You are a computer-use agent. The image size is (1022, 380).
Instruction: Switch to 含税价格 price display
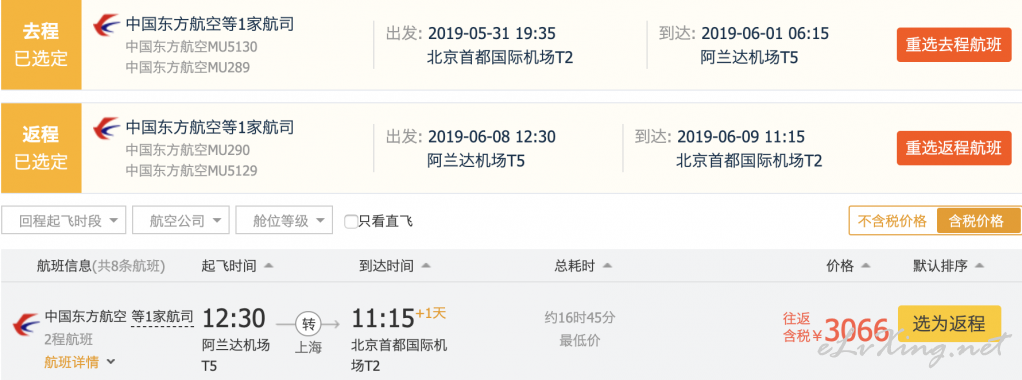click(x=976, y=221)
